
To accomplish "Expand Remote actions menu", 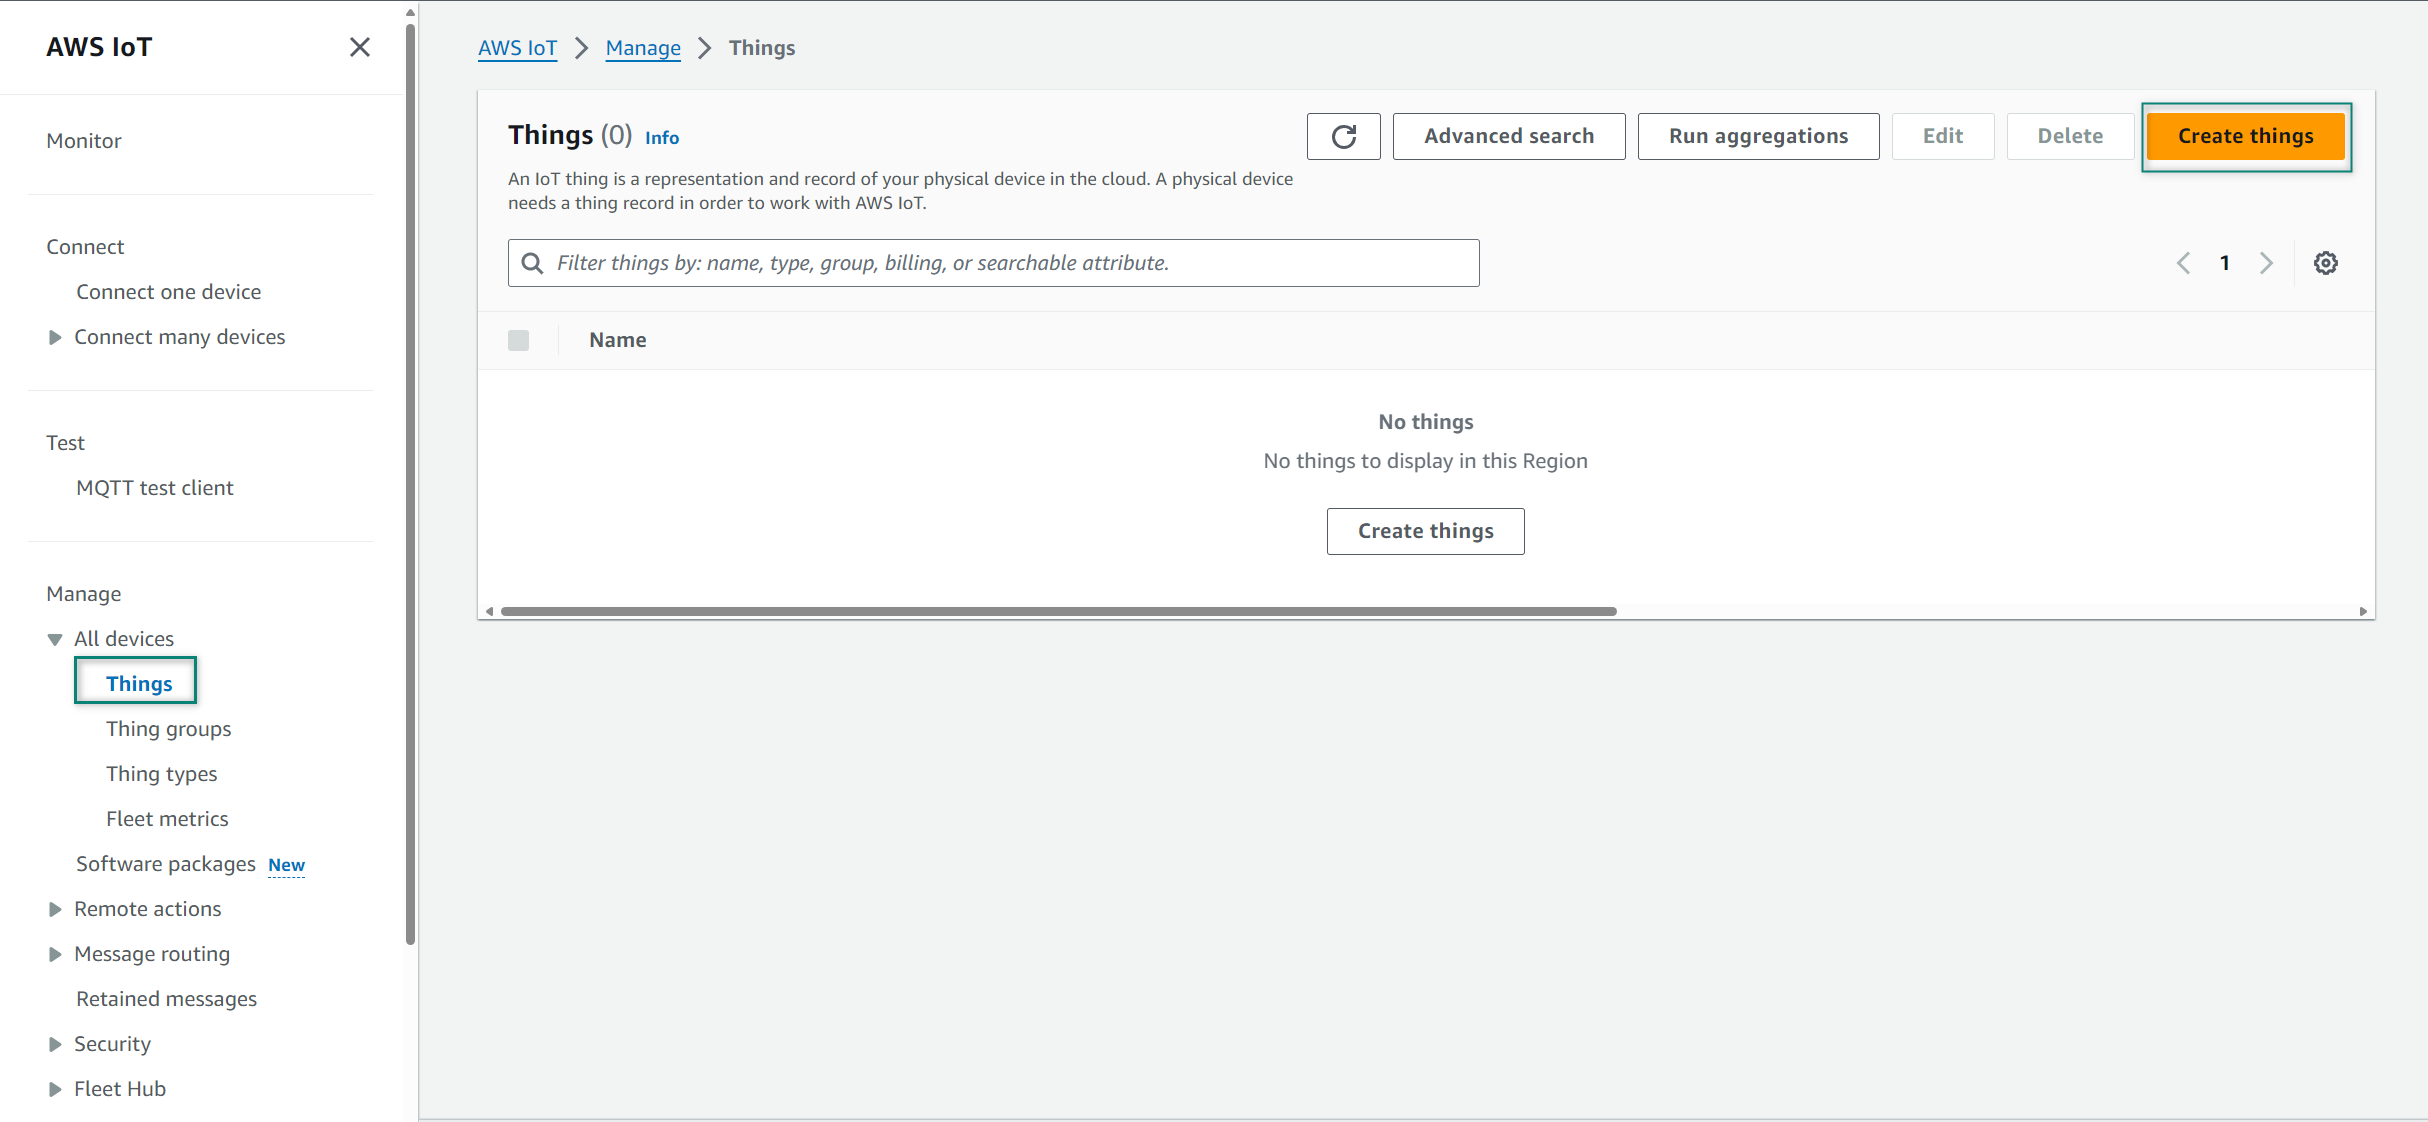I will click(55, 909).
